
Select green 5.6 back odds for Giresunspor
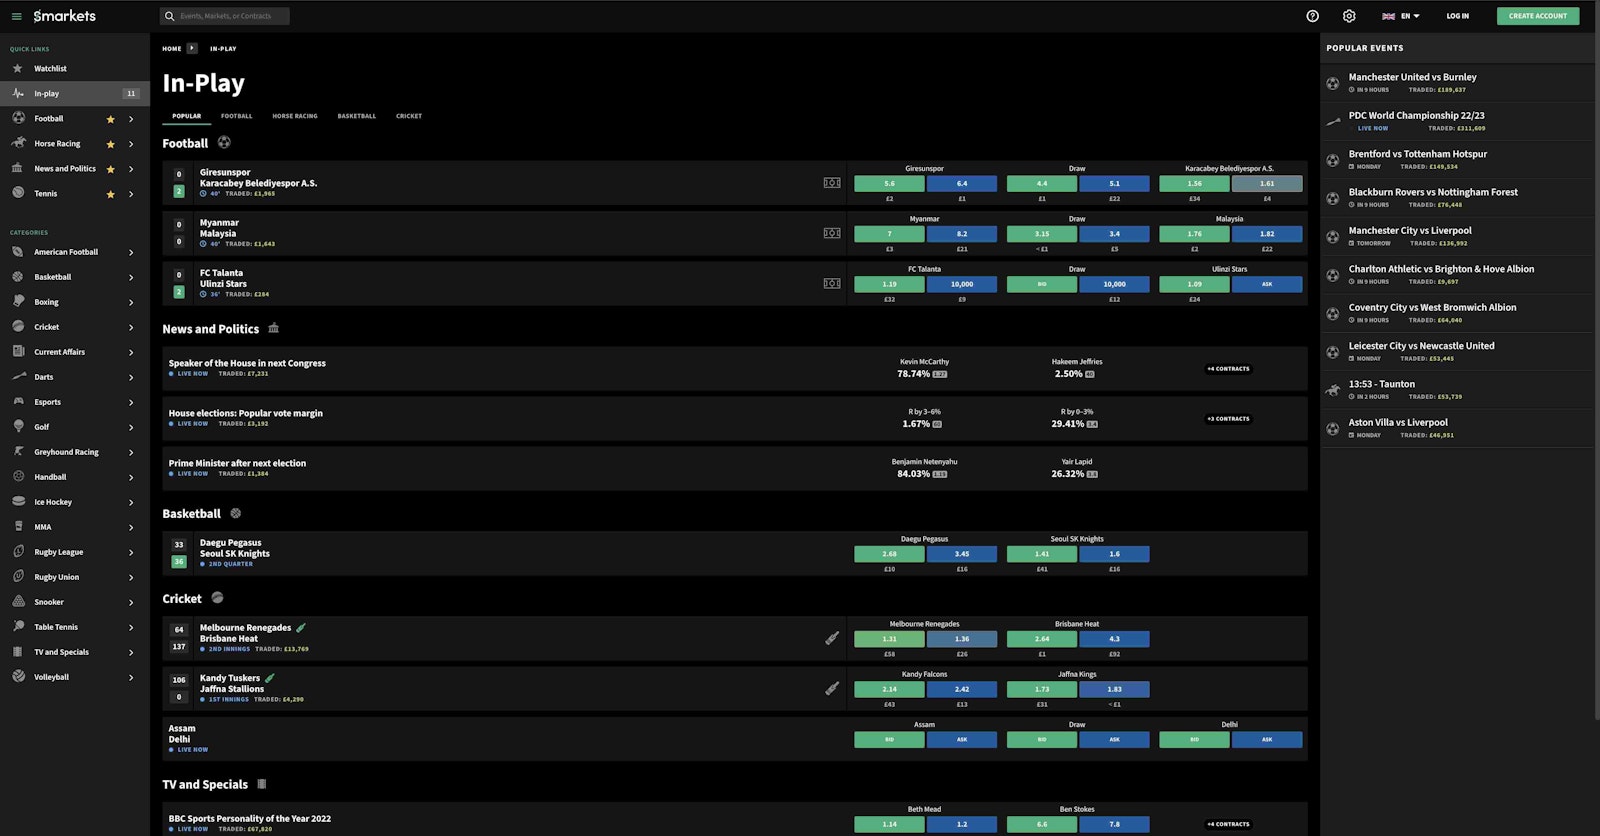point(889,183)
